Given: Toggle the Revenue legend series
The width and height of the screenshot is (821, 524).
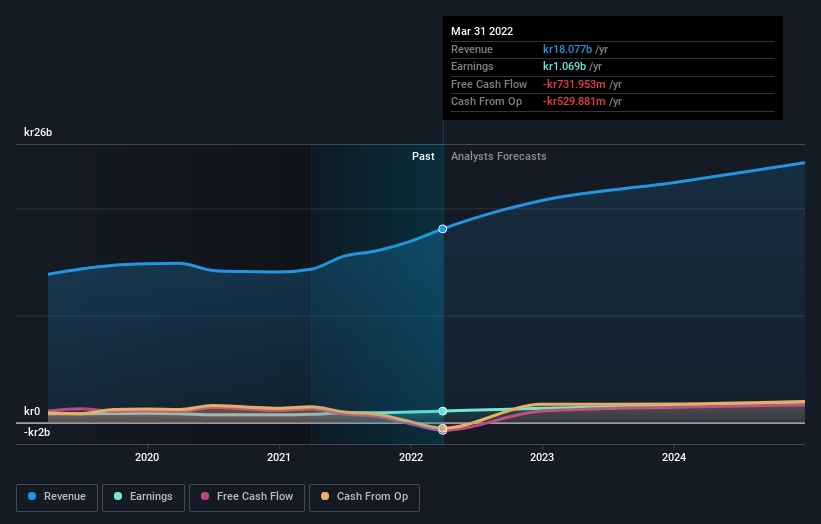Looking at the screenshot, I should (57, 497).
